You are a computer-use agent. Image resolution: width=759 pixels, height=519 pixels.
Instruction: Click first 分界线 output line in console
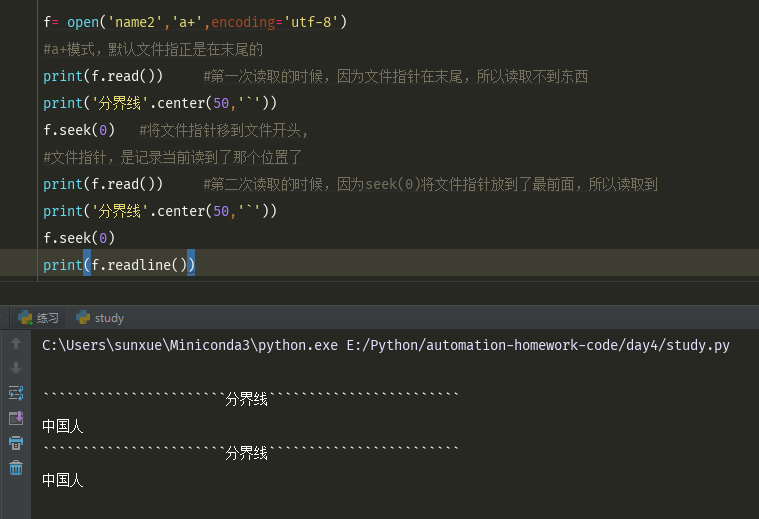250,399
